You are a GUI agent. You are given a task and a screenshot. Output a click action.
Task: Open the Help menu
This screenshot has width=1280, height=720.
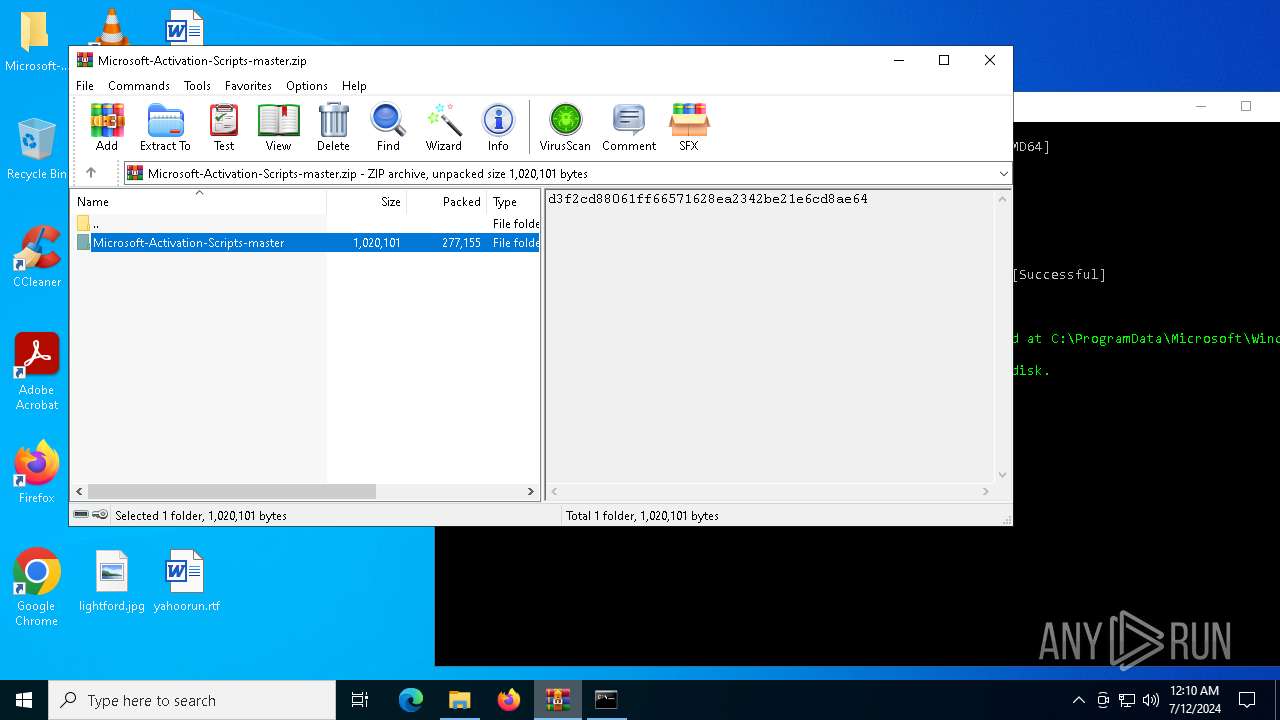pos(354,86)
